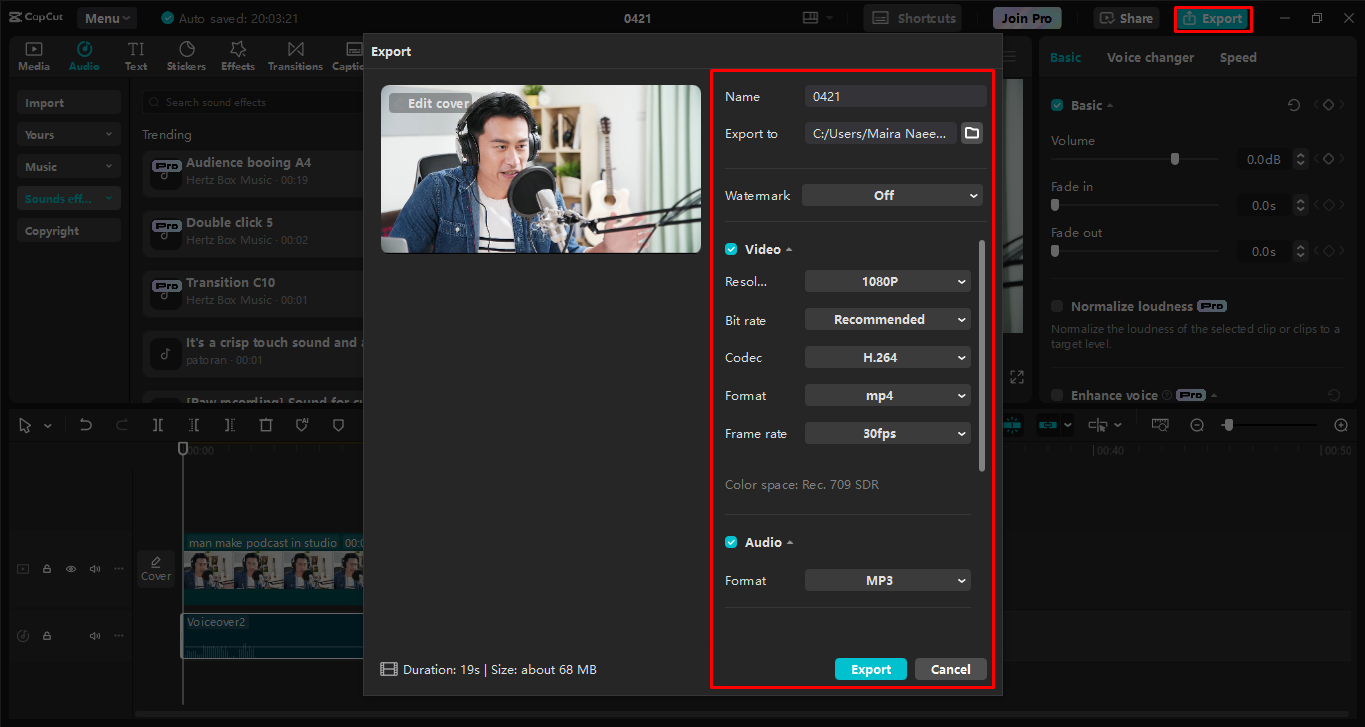Expand the Music category in sidebar
The image size is (1365, 727).
[68, 167]
